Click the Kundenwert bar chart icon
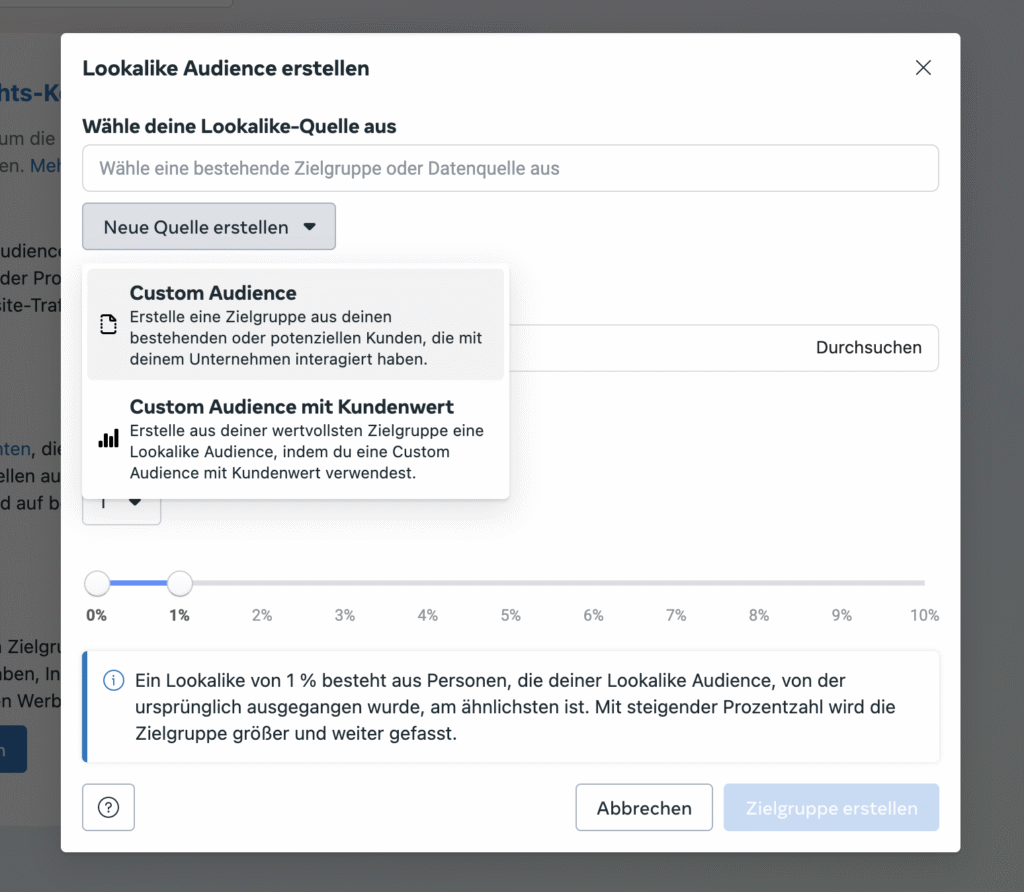Viewport: 1024px width, 892px height. click(108, 438)
